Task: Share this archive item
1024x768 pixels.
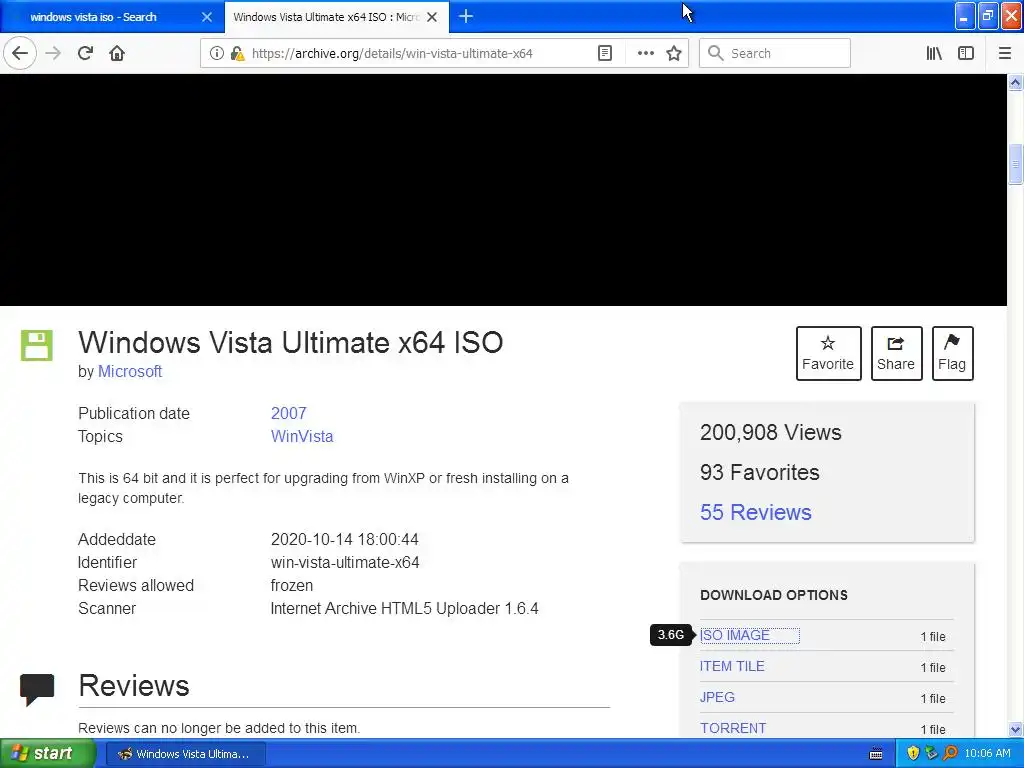Action: click(x=896, y=353)
